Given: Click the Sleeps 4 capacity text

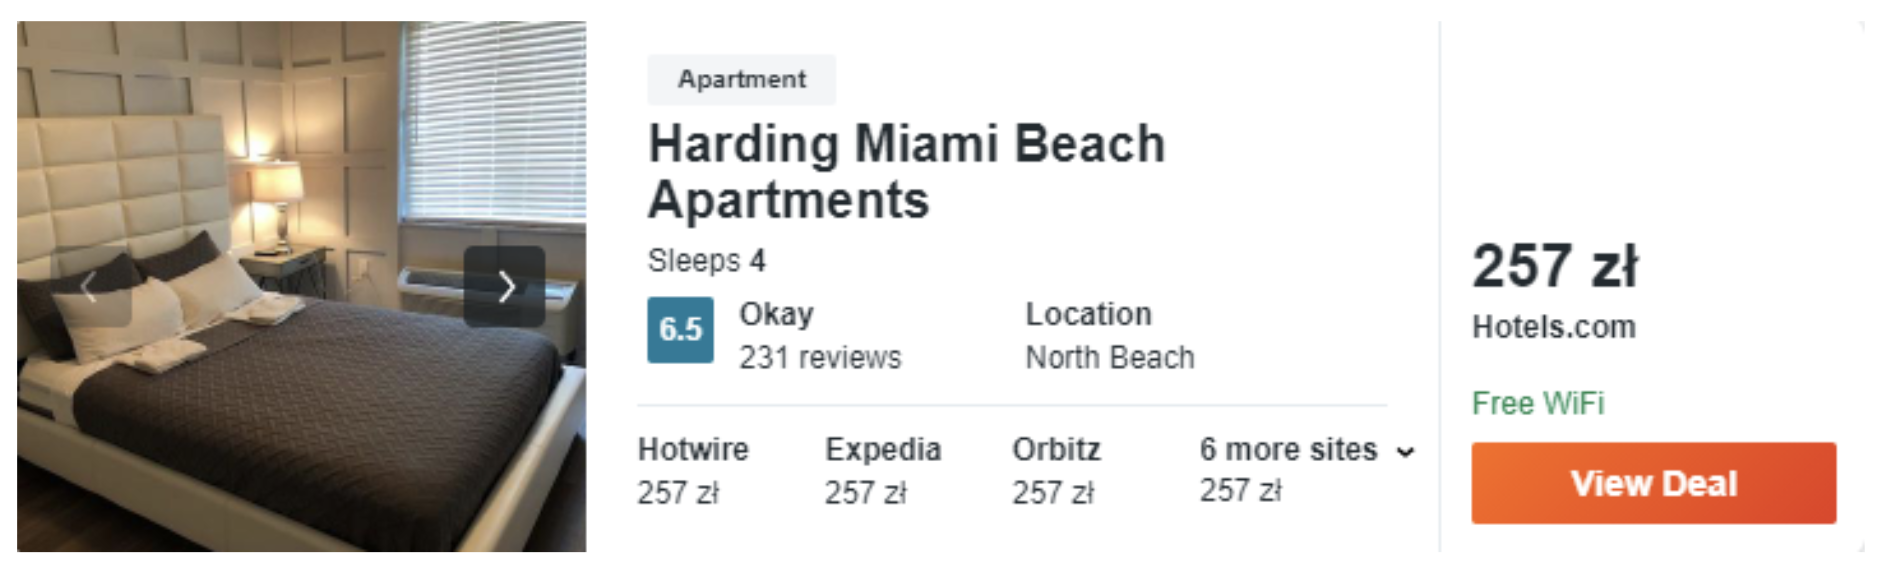Looking at the screenshot, I should [x=706, y=261].
